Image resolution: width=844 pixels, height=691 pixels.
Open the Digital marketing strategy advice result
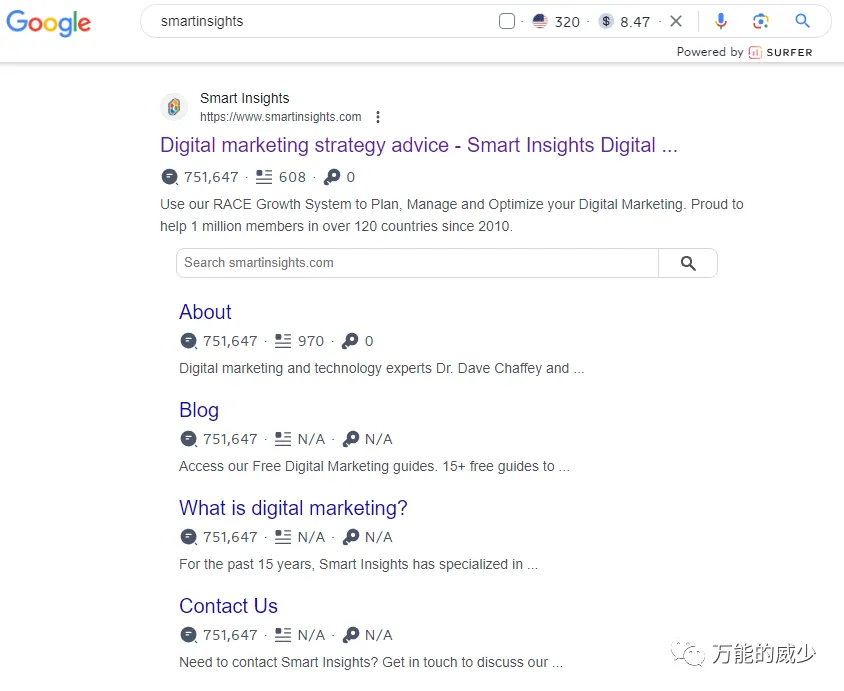click(x=419, y=145)
